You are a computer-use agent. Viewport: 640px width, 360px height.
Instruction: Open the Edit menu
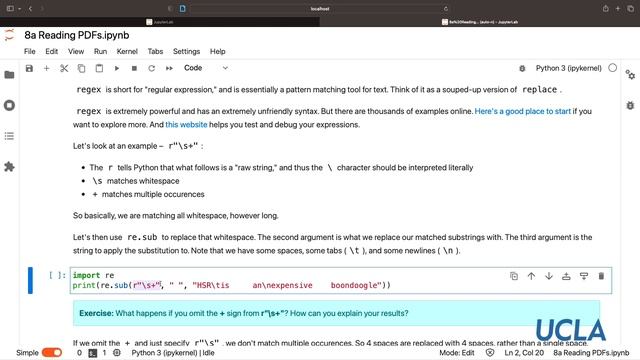51,51
